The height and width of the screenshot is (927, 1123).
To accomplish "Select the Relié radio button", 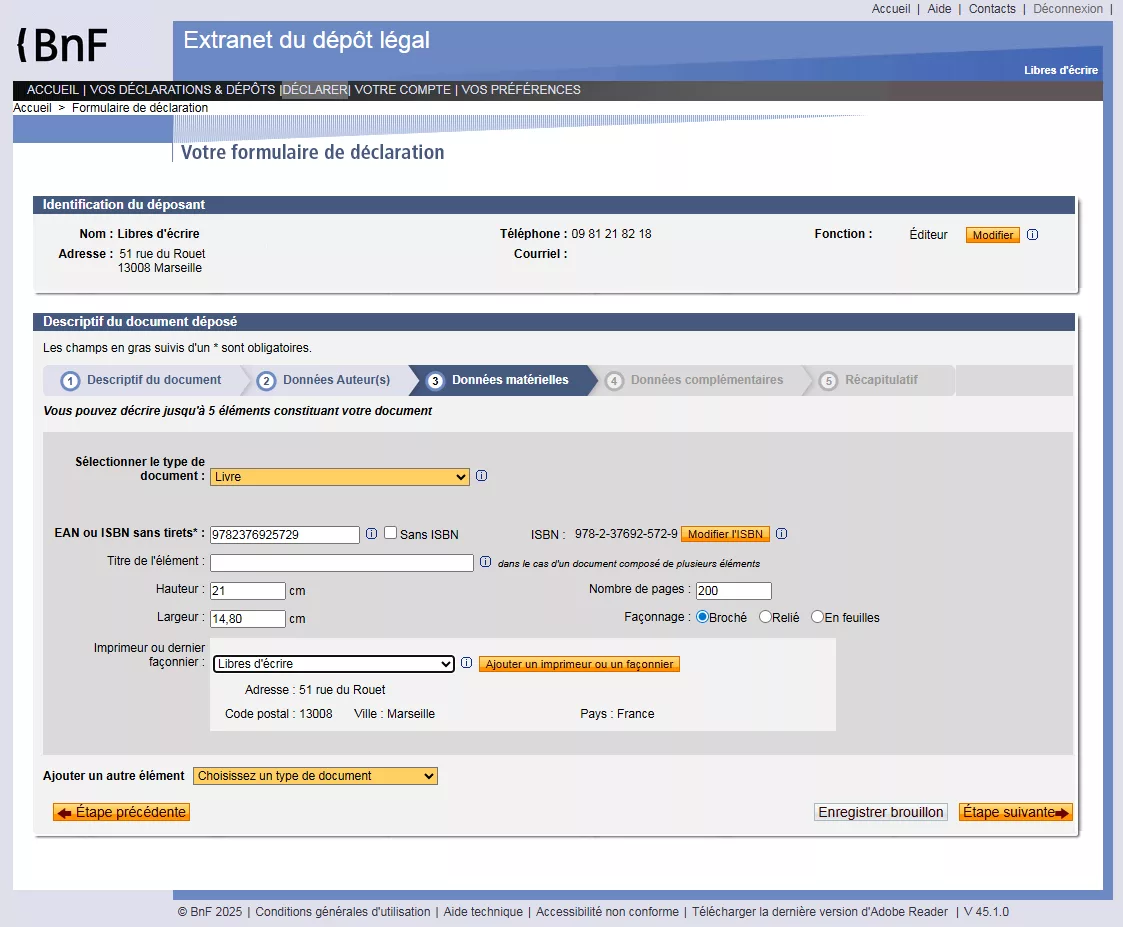I will tap(766, 617).
